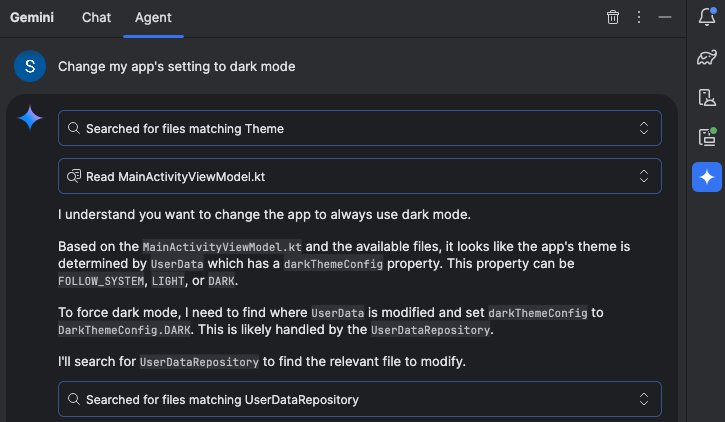Click the Read file icon beside MainActivityViewModel.kt
This screenshot has width=725, height=422.
coord(74,176)
